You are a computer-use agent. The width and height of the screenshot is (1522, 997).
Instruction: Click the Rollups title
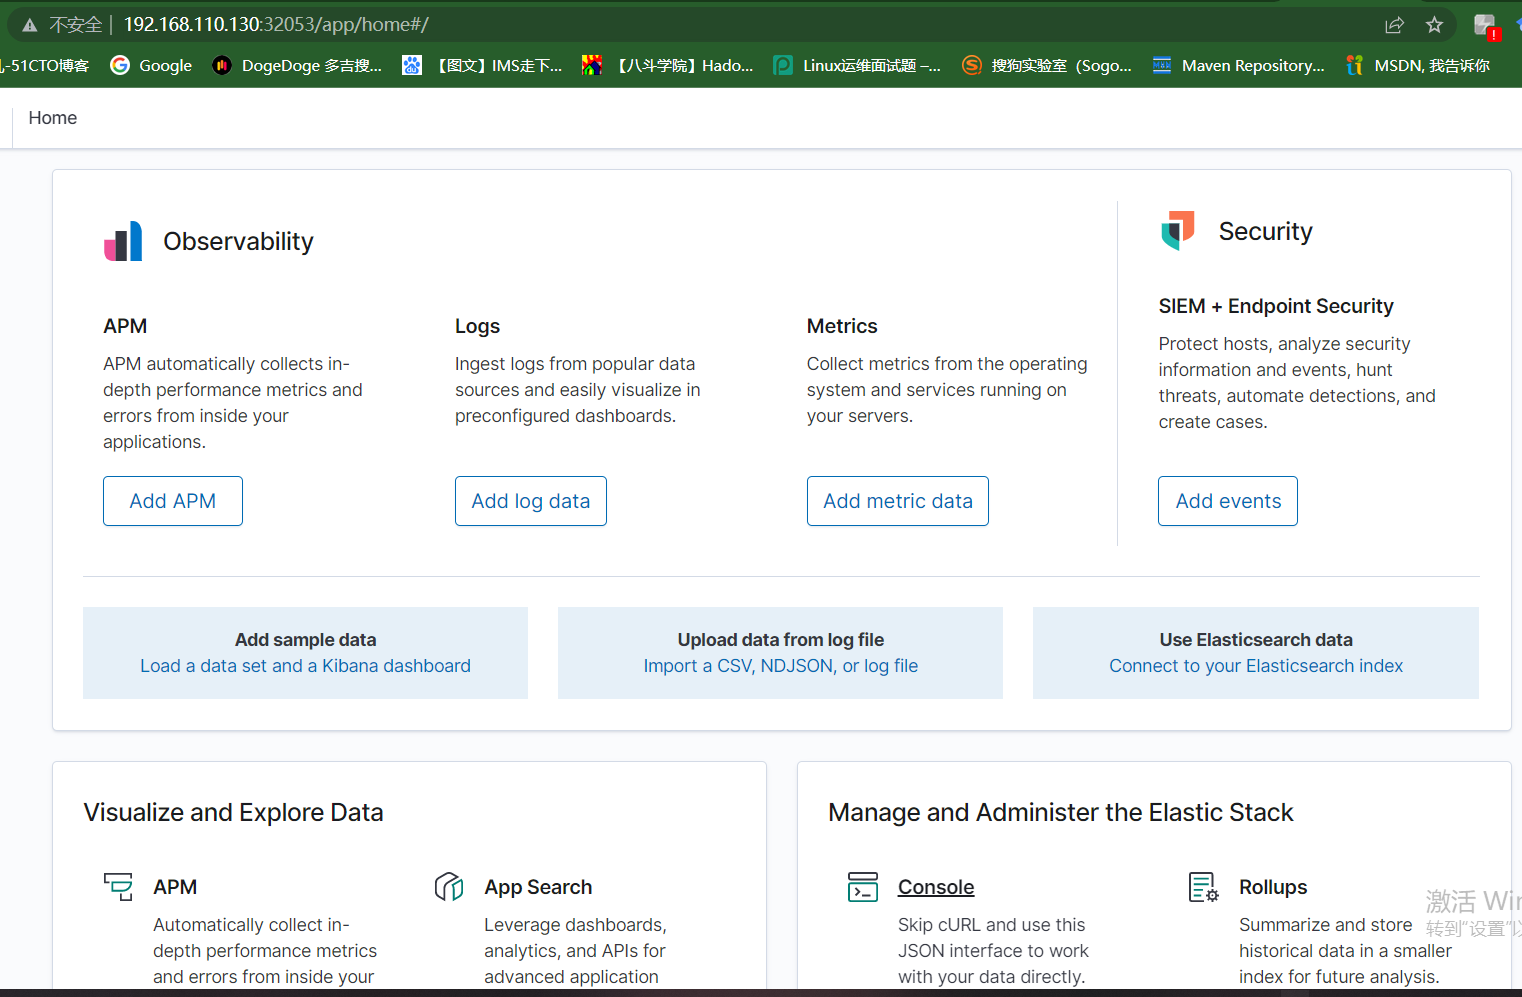click(x=1273, y=887)
